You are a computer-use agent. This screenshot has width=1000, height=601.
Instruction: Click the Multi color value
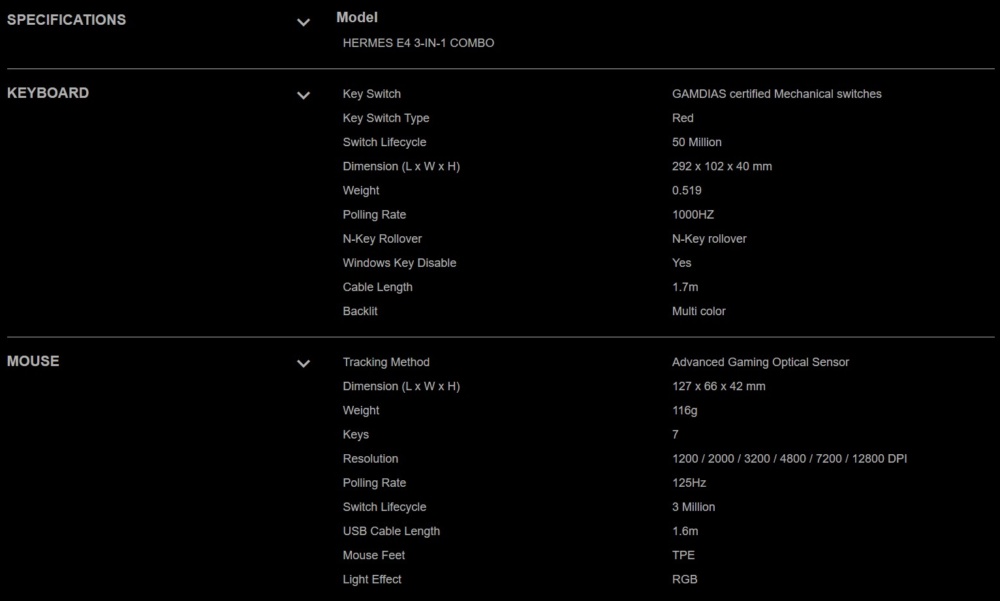point(699,311)
